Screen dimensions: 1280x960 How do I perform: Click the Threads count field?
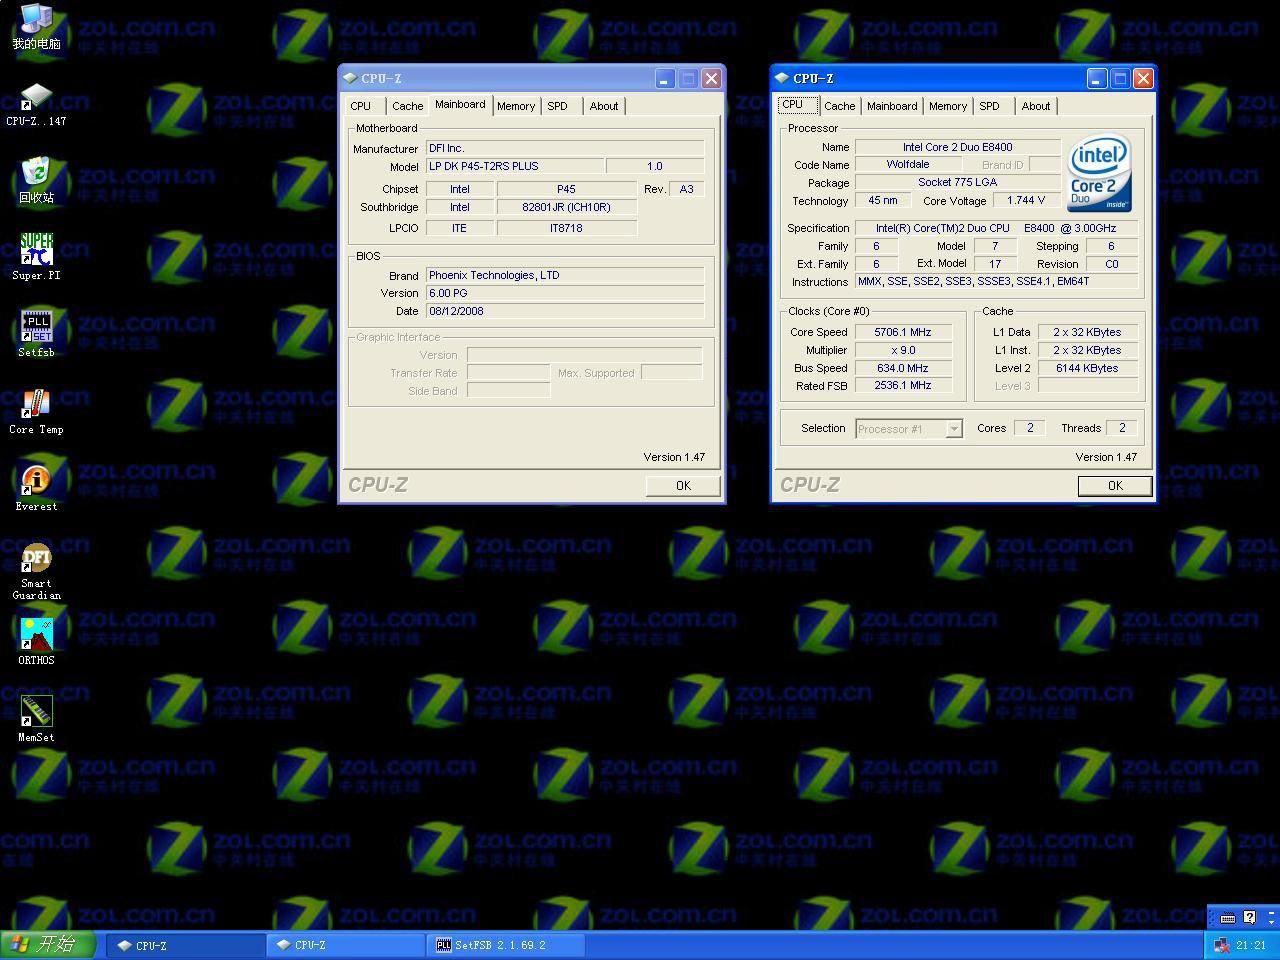(x=1122, y=428)
